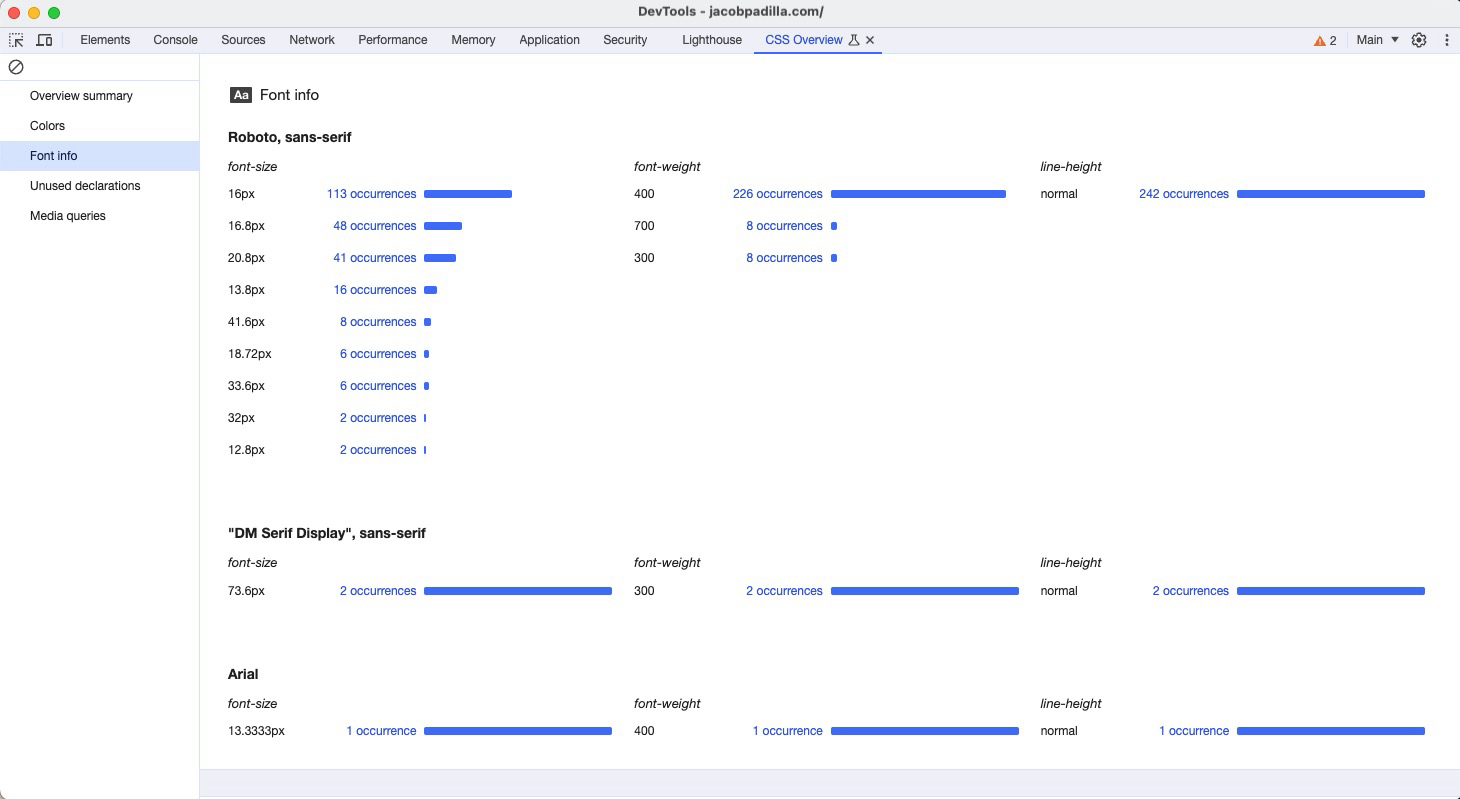Viewport: 1460px width, 799px height.
Task: Click the flask icon beside CSS Overview
Action: (855, 40)
